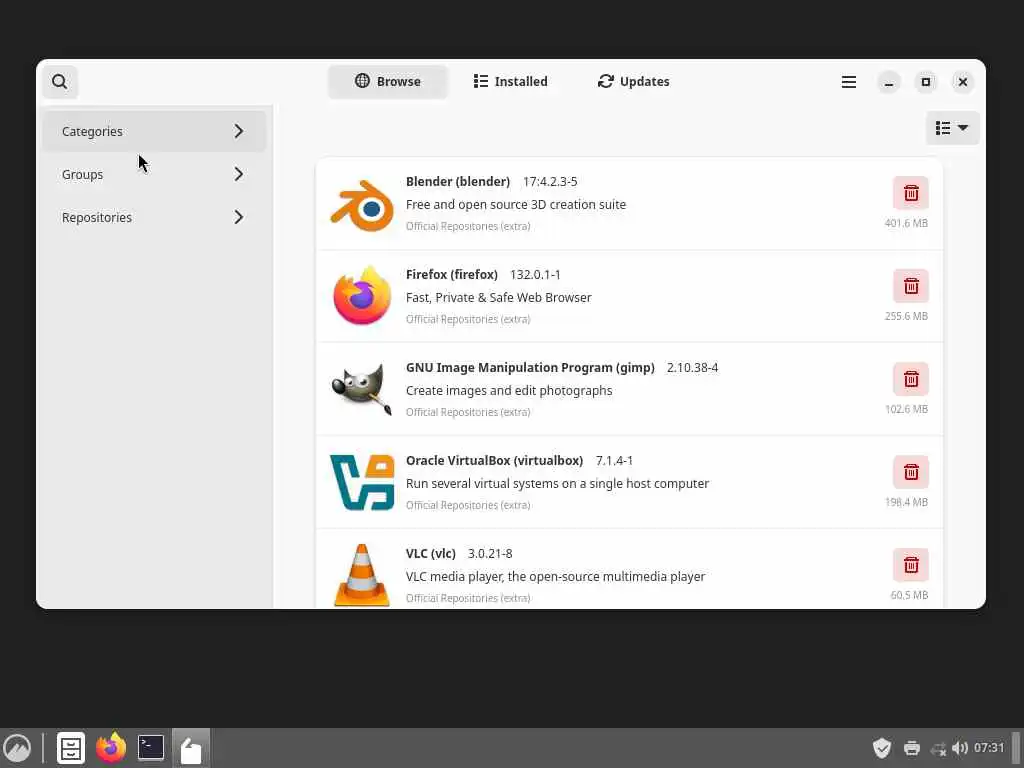Expand the Groups sidebar entry
Image resolution: width=1024 pixels, height=768 pixels.
(154, 174)
